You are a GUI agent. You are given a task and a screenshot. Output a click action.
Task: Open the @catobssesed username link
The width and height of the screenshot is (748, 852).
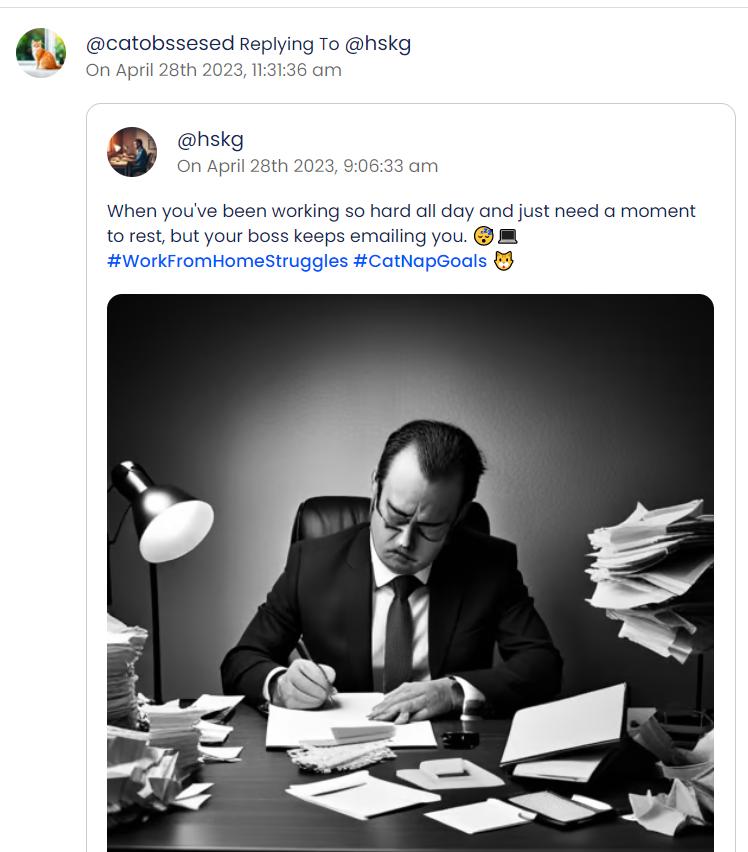(x=160, y=44)
